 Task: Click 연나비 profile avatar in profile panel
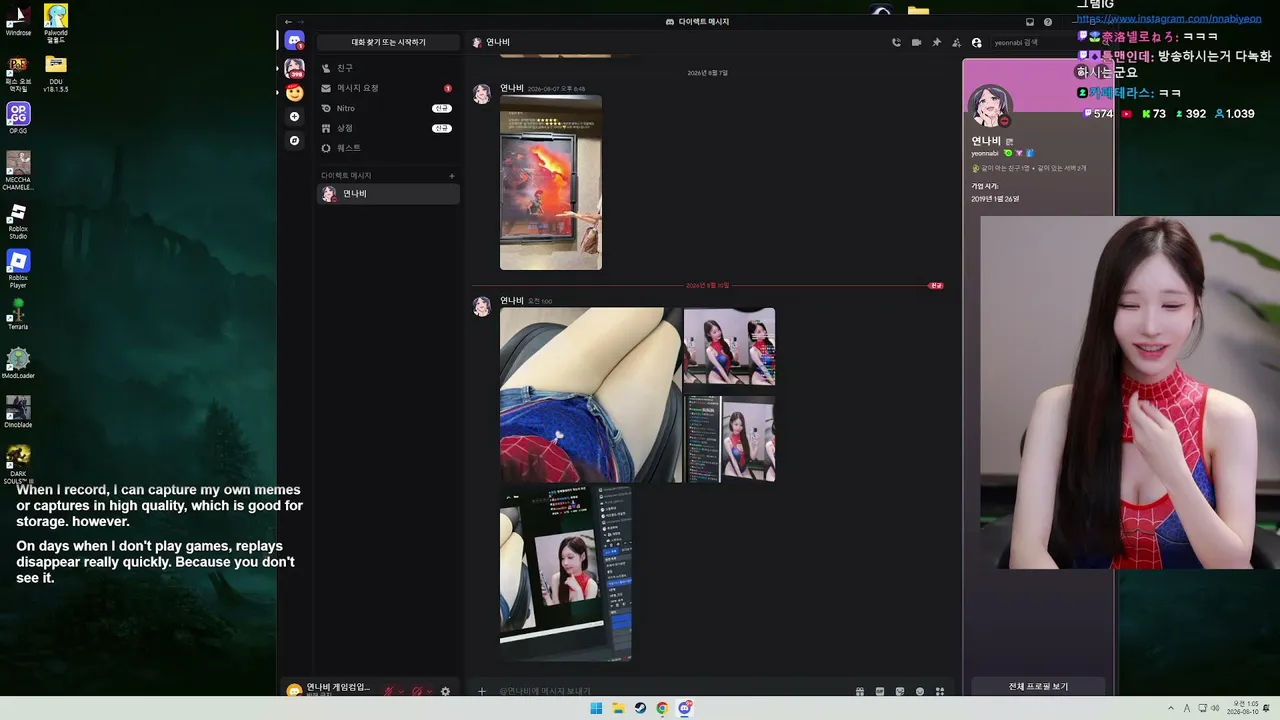tap(990, 108)
